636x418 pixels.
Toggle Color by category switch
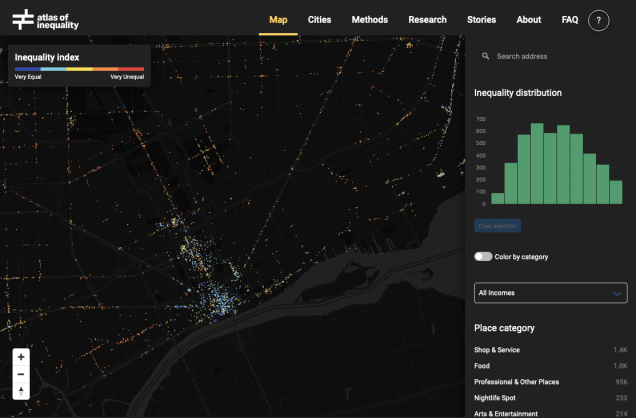[484, 257]
